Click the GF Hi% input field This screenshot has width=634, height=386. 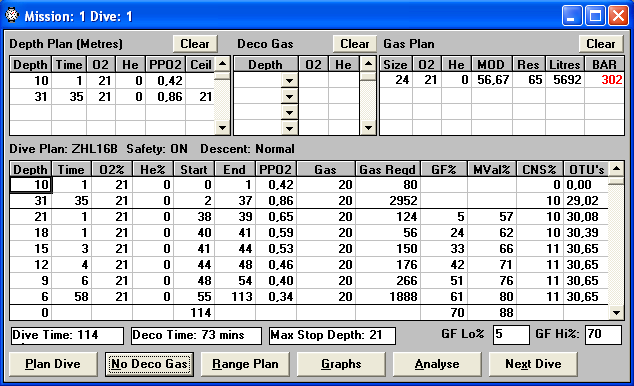(x=603, y=335)
